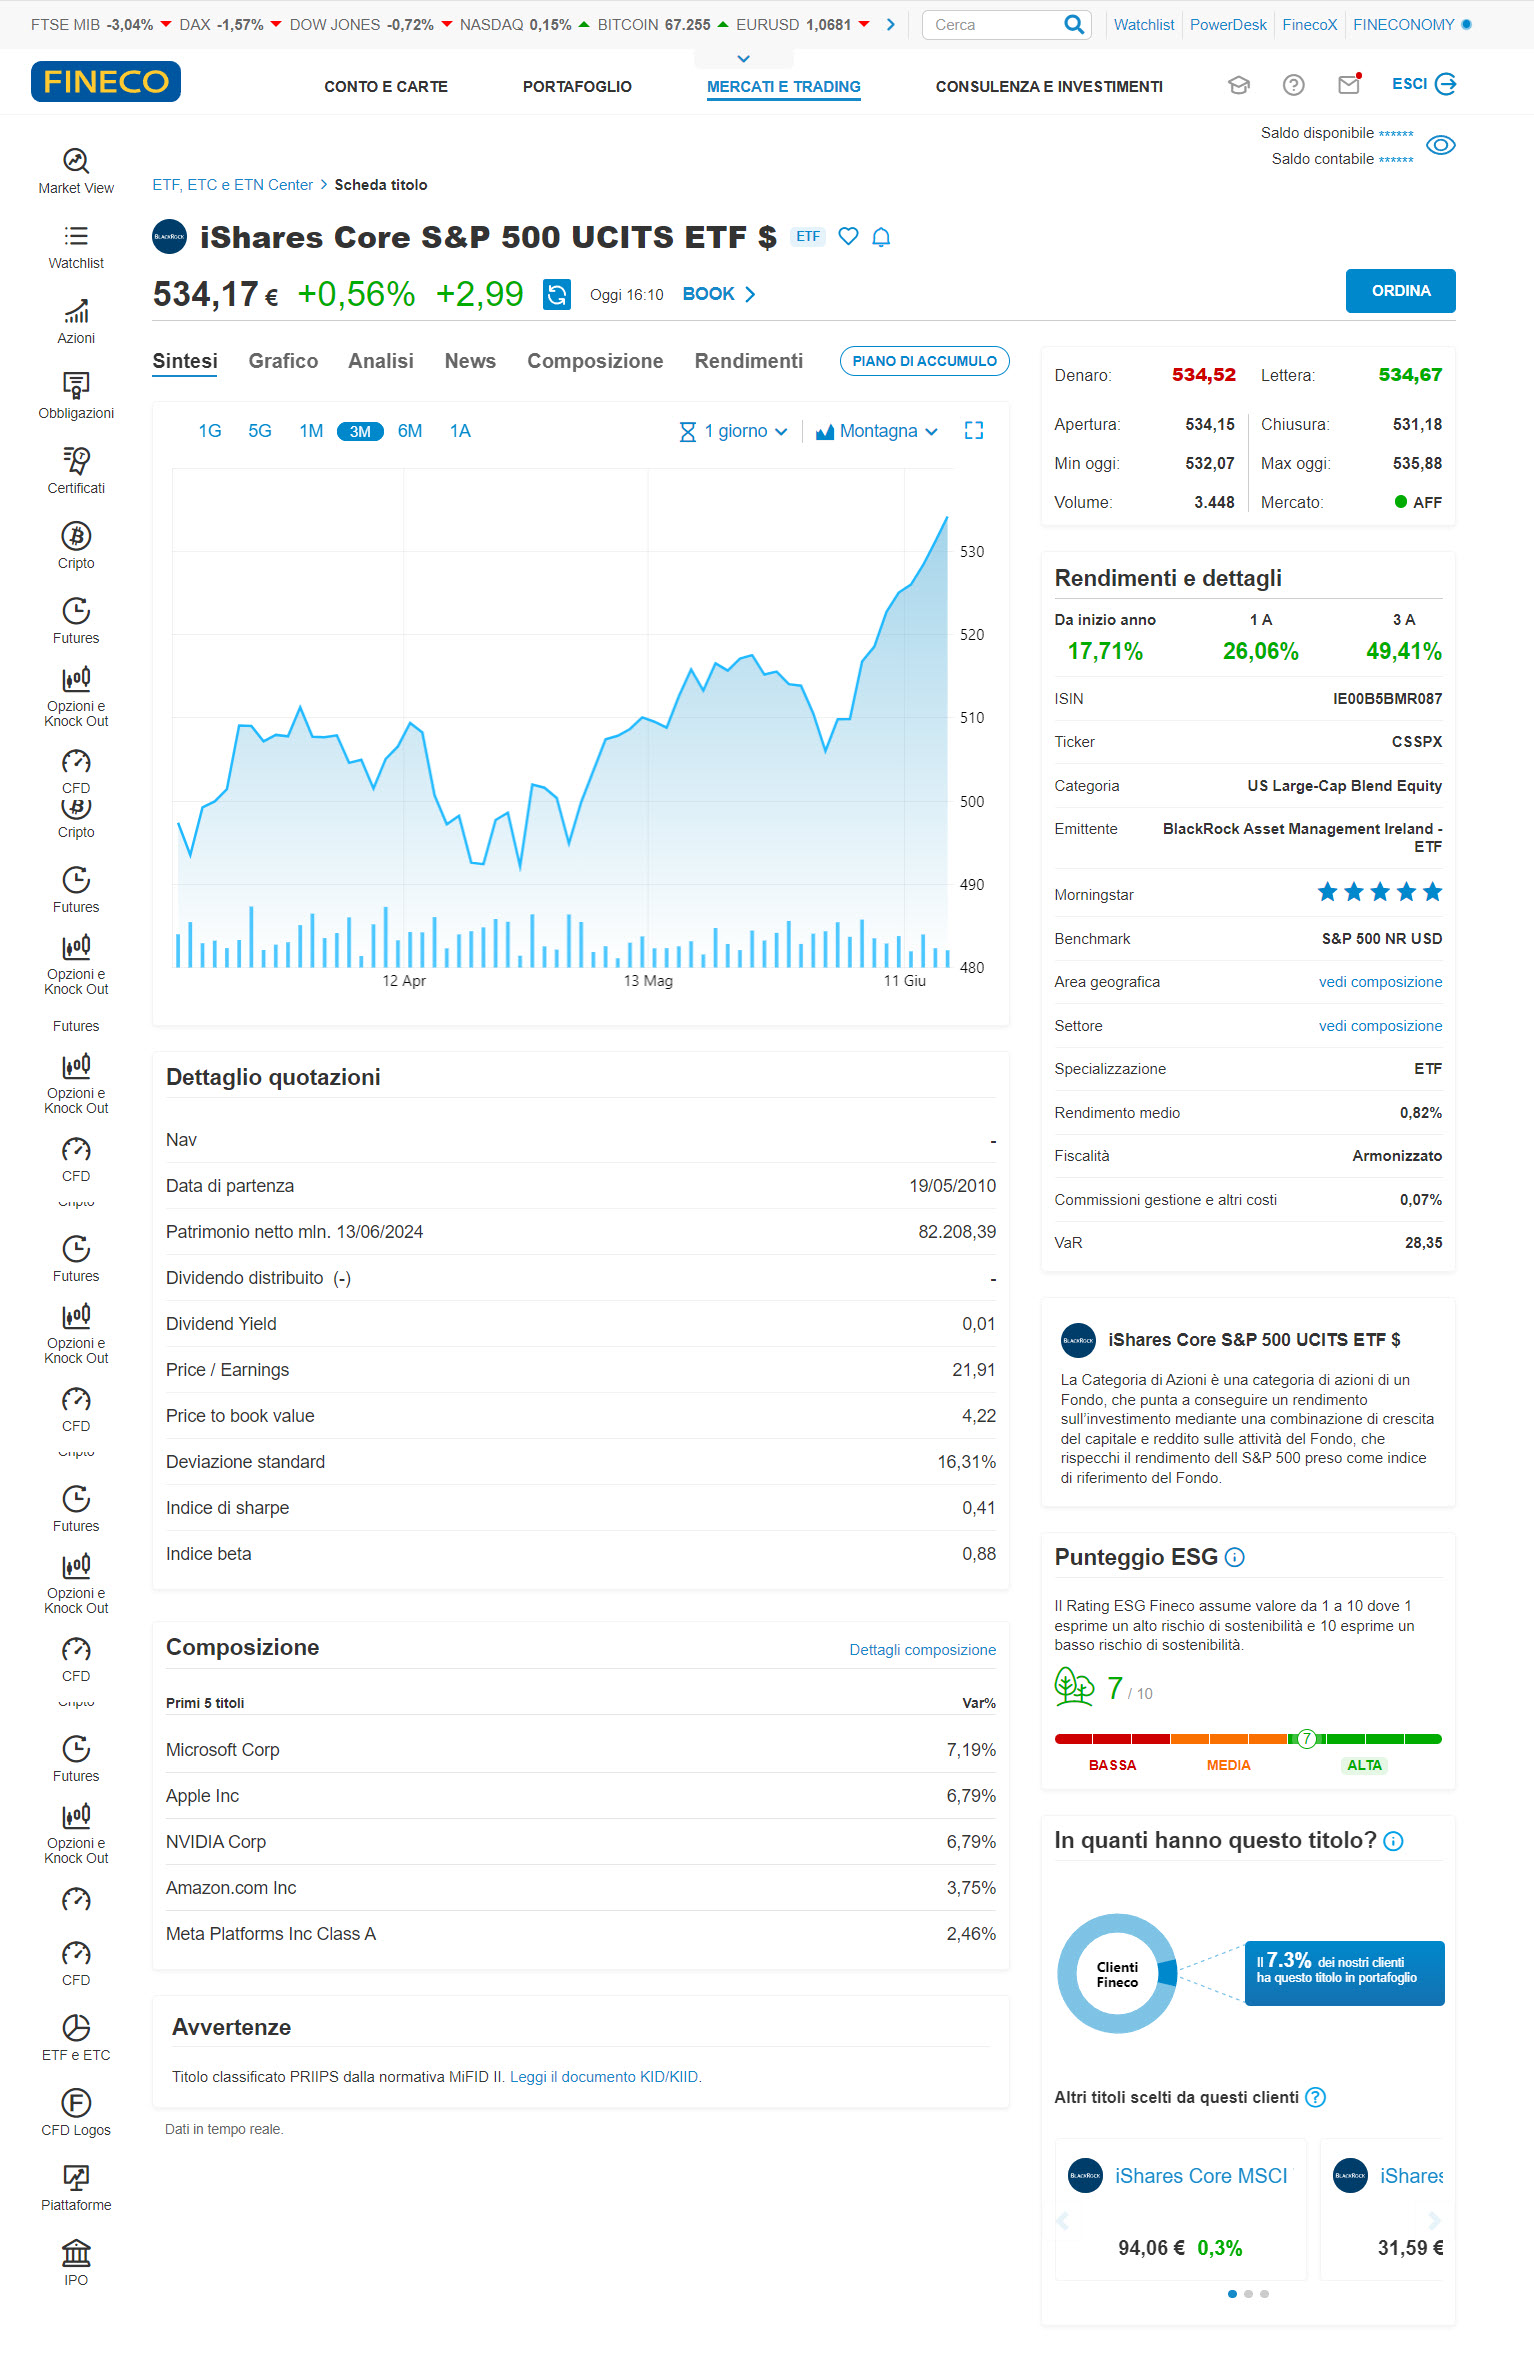The image size is (1534, 2360).
Task: Expand chart to fullscreen
Action: 974,431
